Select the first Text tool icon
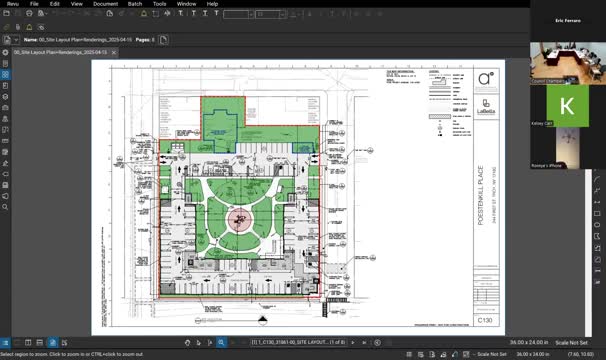This screenshot has height=360, width=606. point(180,14)
